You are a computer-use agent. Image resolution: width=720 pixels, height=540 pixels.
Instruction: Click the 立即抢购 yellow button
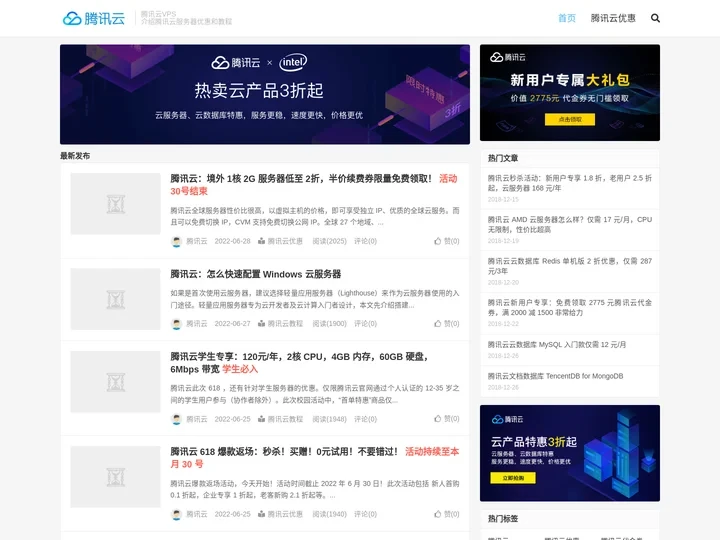[x=513, y=478]
